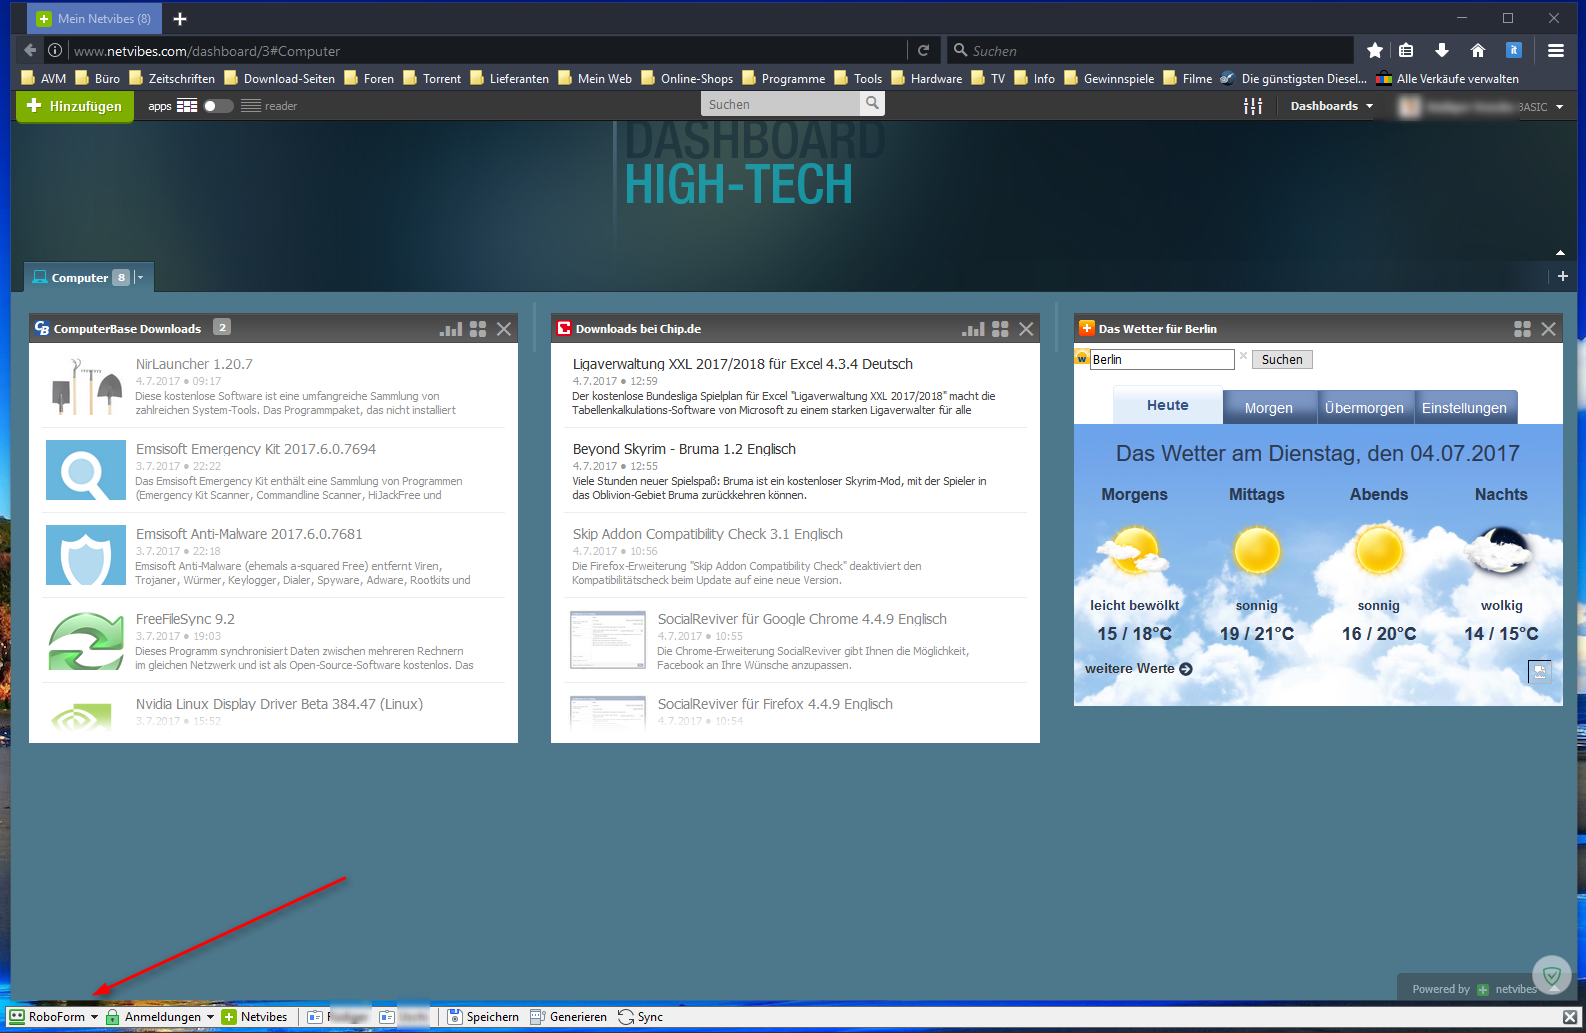
Task: Select the reader list view icon
Action: 251,106
